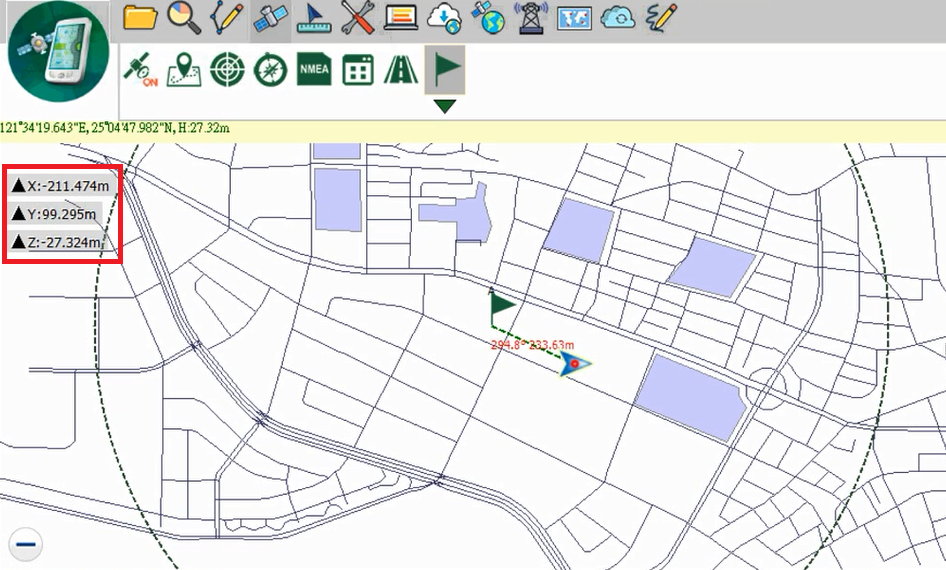This screenshot has height=570, width=946.
Task: Open the wrench and screwdriver settings
Action: (x=357, y=18)
